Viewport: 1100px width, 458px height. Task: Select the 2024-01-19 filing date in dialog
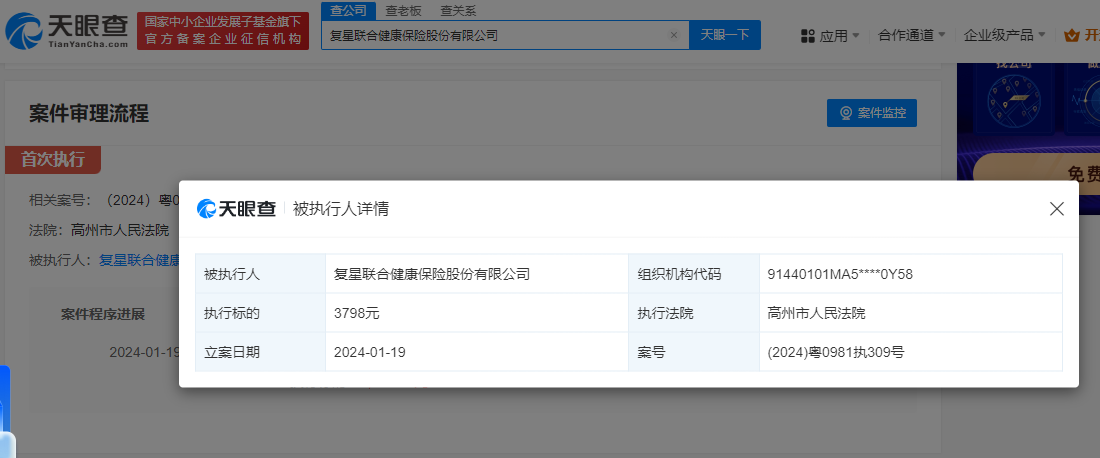point(370,352)
